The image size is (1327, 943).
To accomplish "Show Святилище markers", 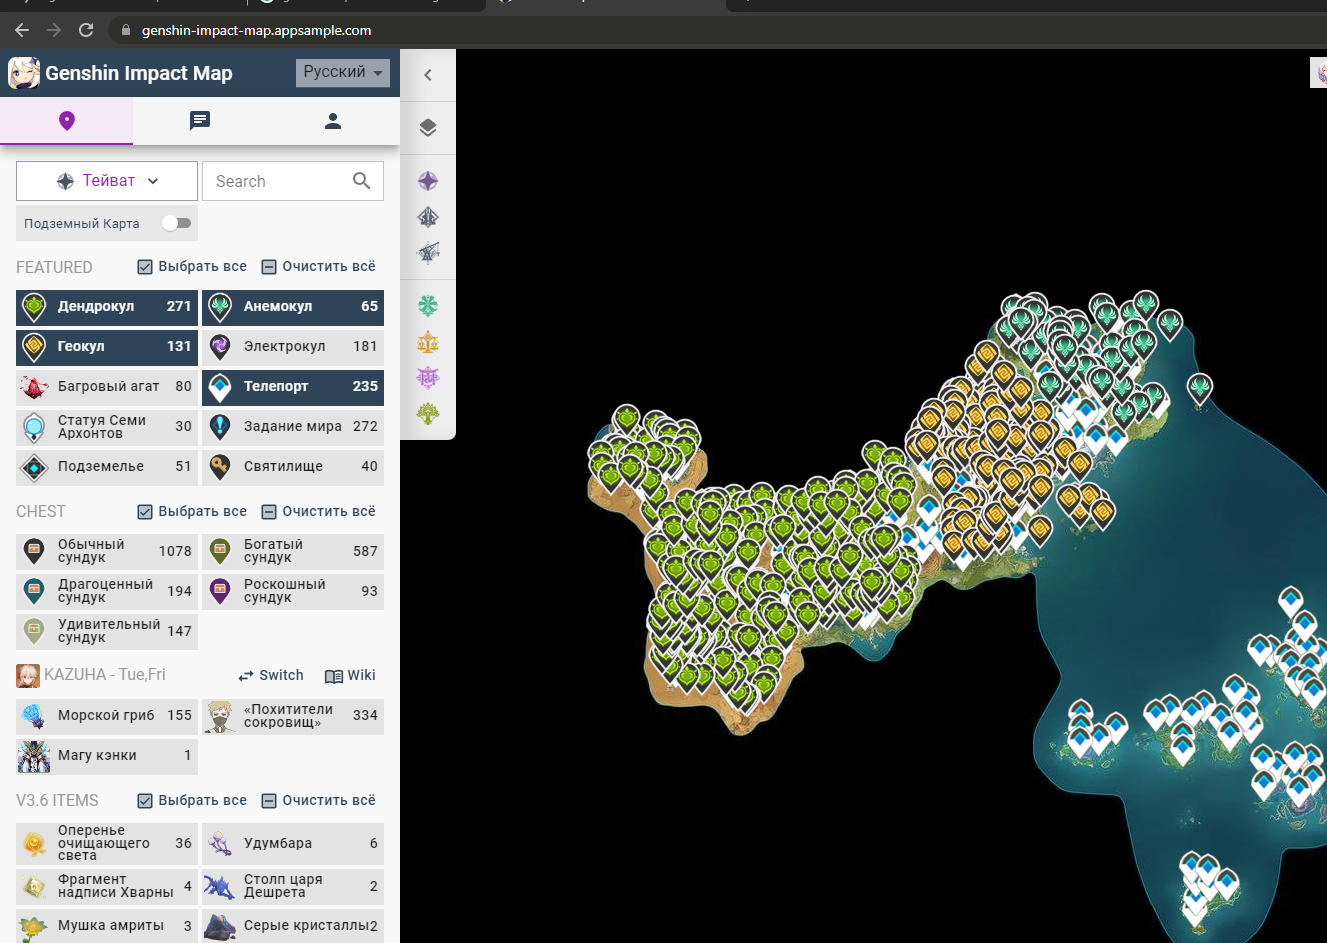I will coord(293,467).
